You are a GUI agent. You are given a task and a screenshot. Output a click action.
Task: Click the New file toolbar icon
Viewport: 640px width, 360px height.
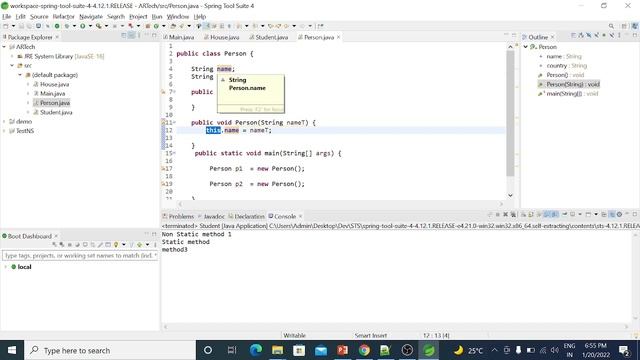pos(5,26)
